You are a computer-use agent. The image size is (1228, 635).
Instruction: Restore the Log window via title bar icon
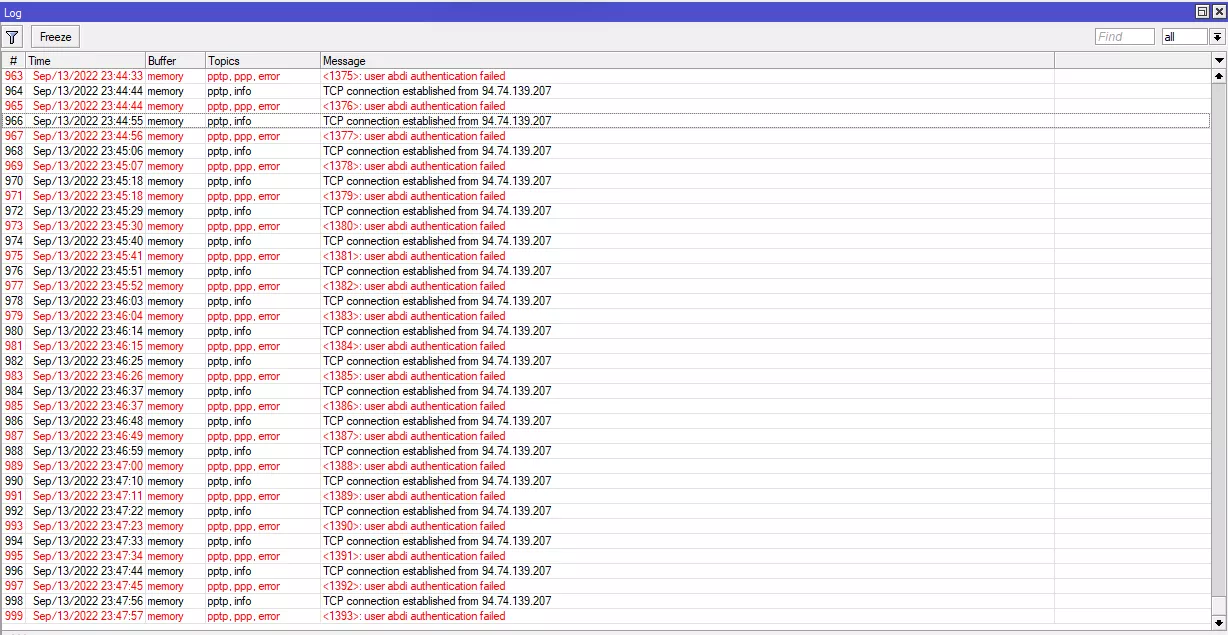tap(1203, 11)
